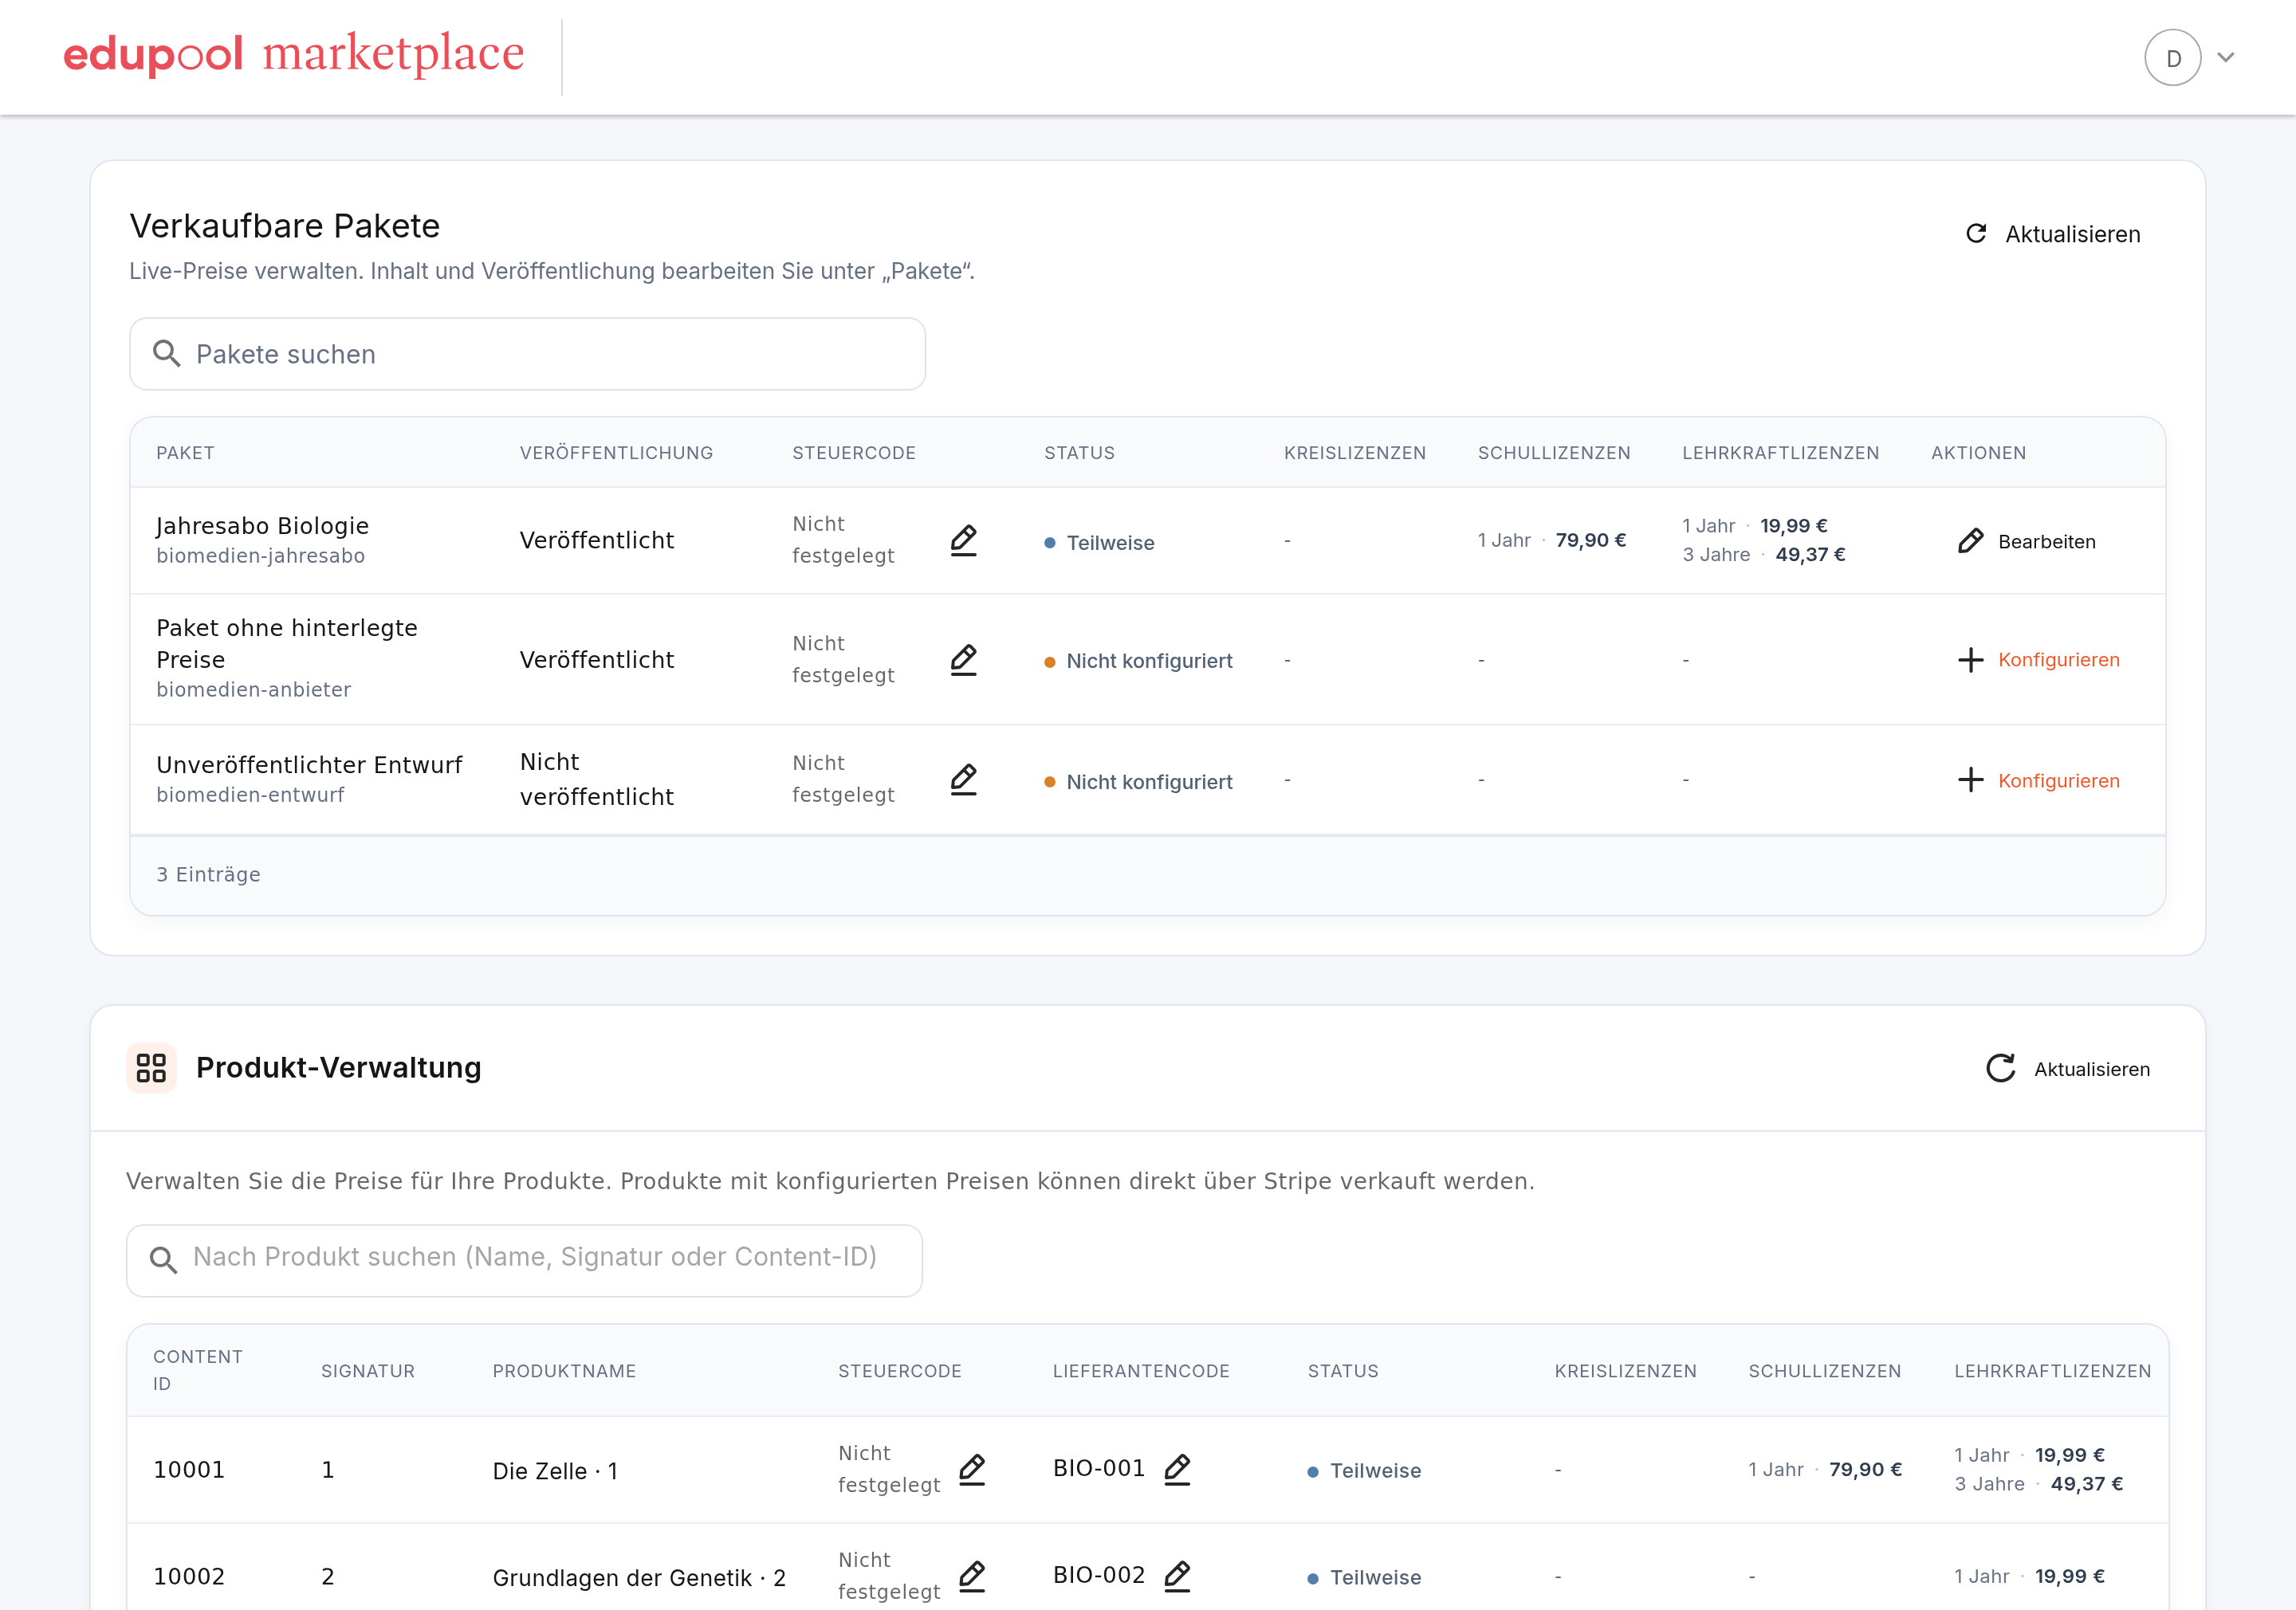Click the 3 Einträge footer text
The height and width of the screenshot is (1610, 2296).
208,874
